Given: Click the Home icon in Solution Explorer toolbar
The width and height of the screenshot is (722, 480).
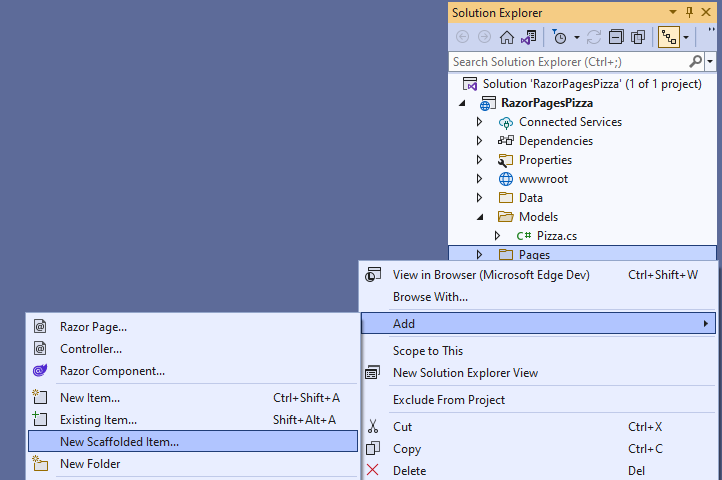Looking at the screenshot, I should coord(507,37).
